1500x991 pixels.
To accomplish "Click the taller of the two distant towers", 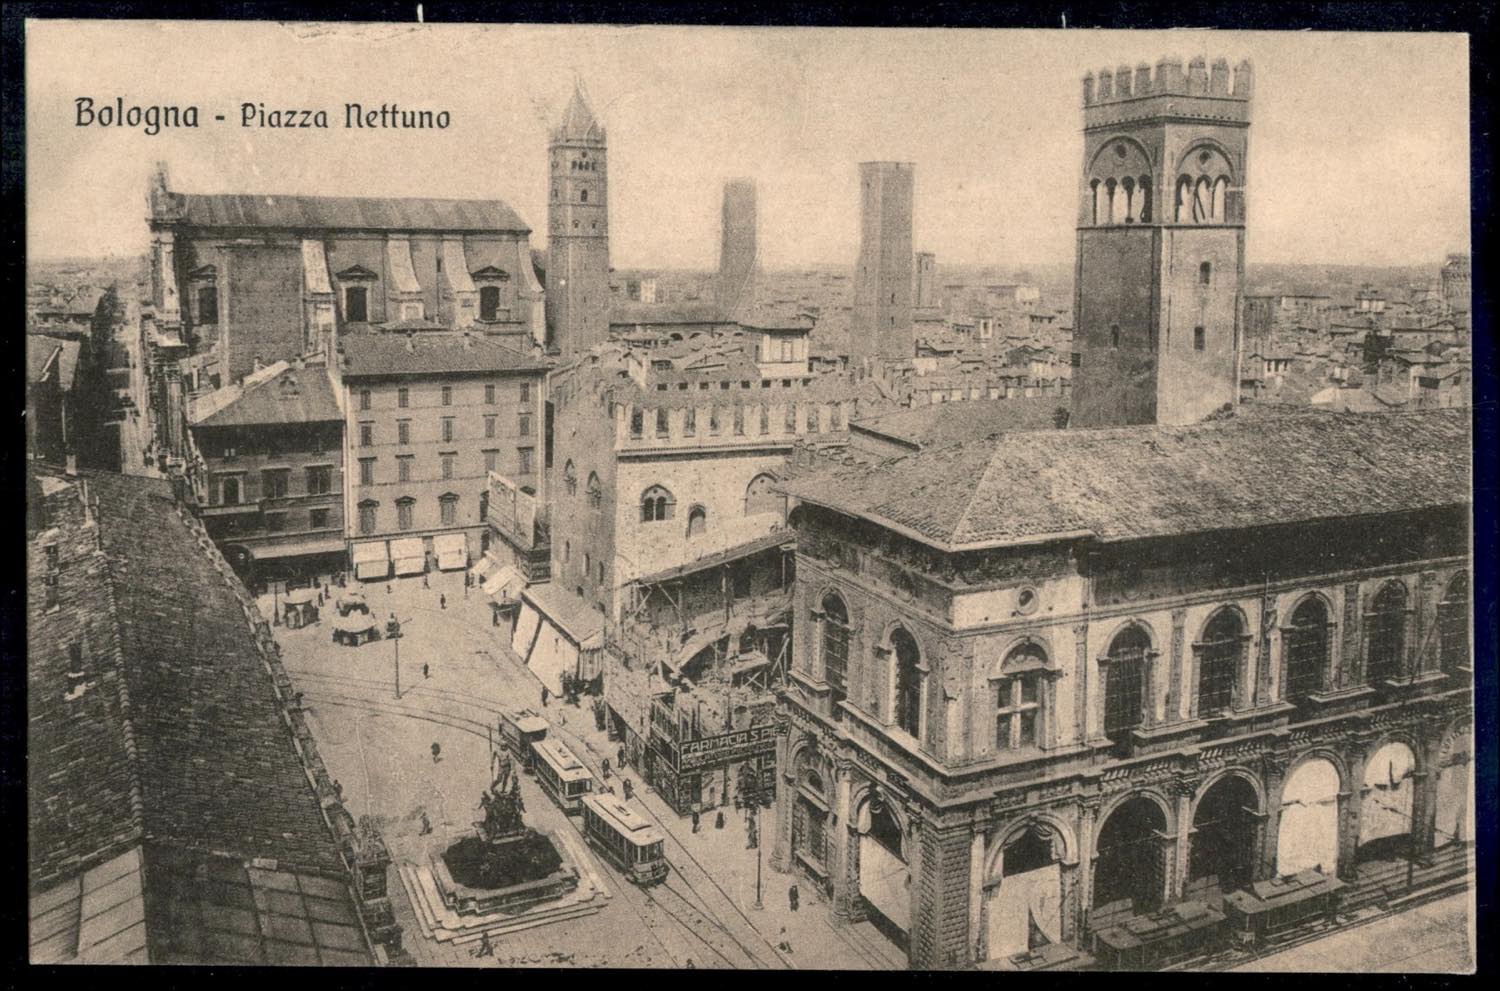I will [x=884, y=262].
